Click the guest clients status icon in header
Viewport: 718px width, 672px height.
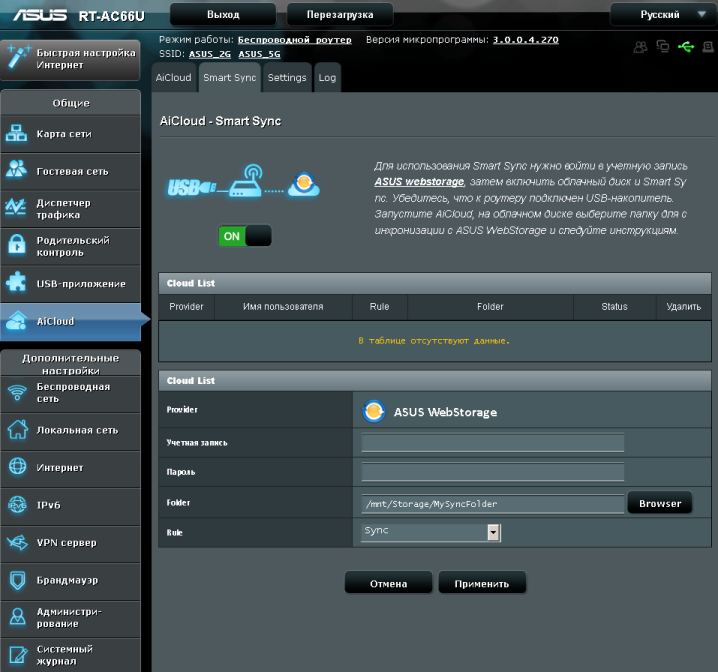pyautogui.click(x=640, y=47)
